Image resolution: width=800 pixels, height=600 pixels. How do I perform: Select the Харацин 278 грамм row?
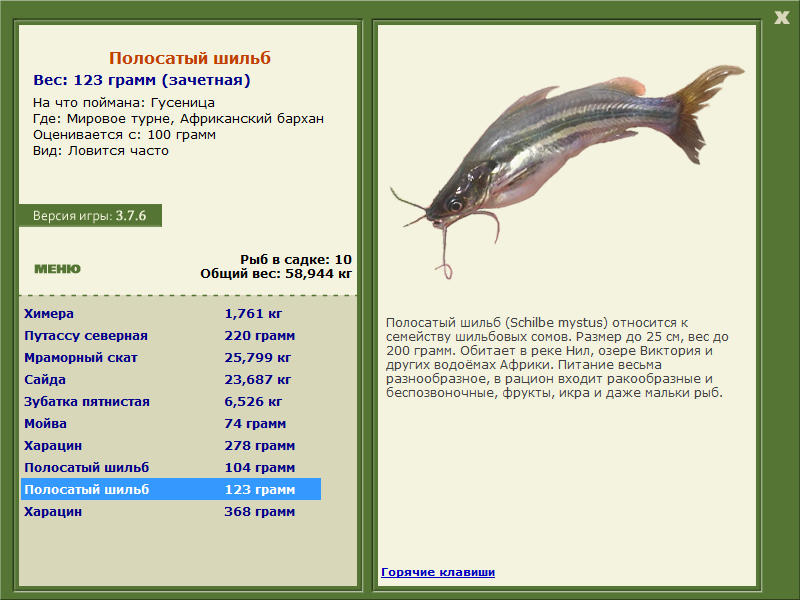171,445
